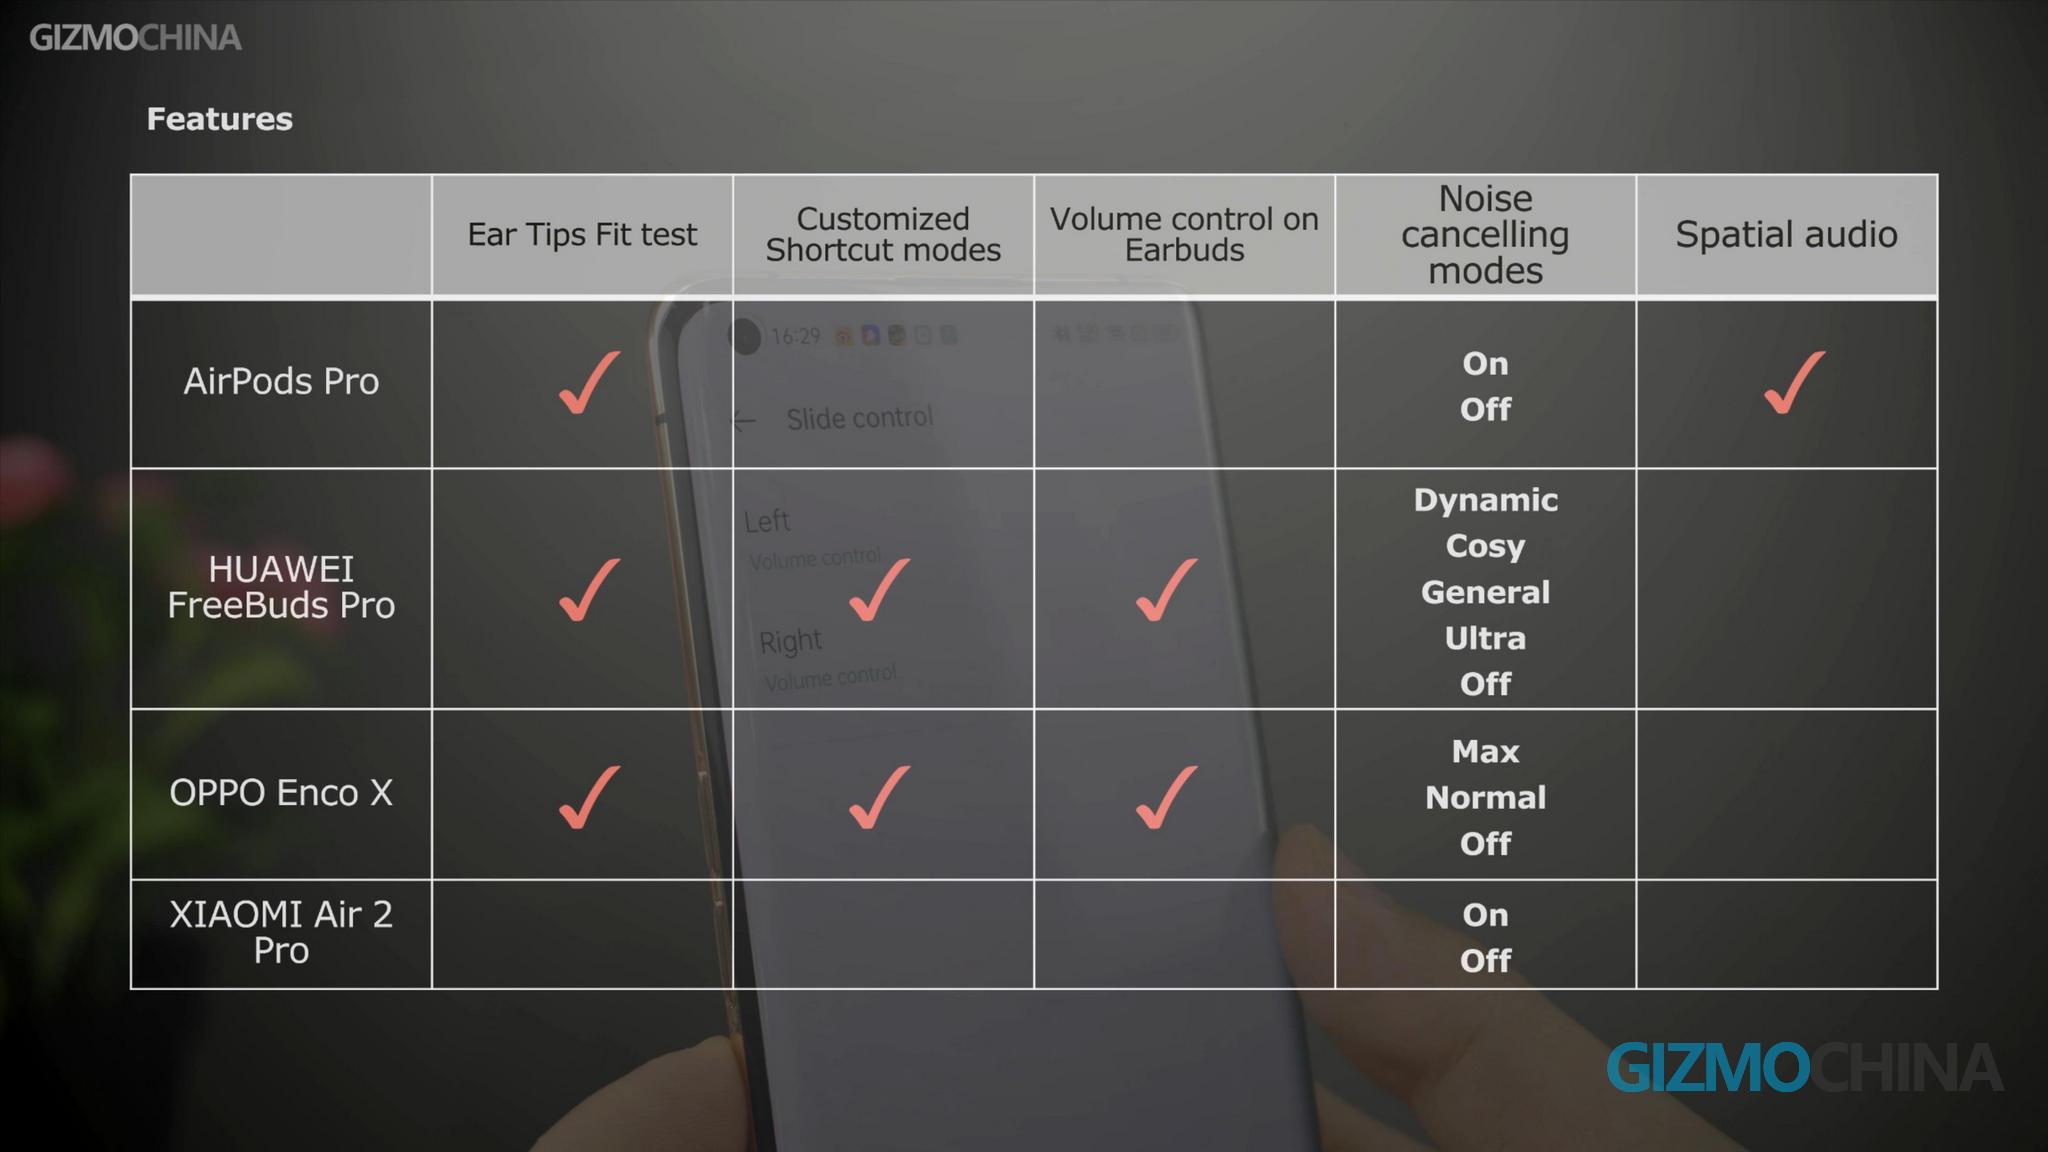Toggle AirPods Pro noise cancelling On mode
This screenshot has width=2048, height=1152.
click(1483, 364)
